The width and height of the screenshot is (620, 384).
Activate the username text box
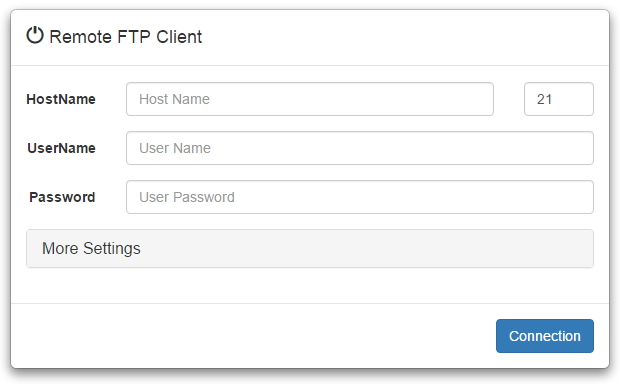click(360, 148)
